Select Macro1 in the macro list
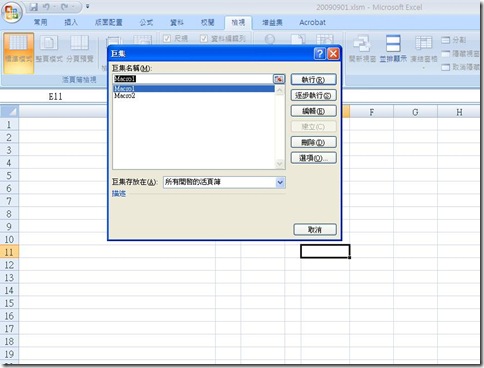Viewport: 484px width, 368px height. pos(193,89)
